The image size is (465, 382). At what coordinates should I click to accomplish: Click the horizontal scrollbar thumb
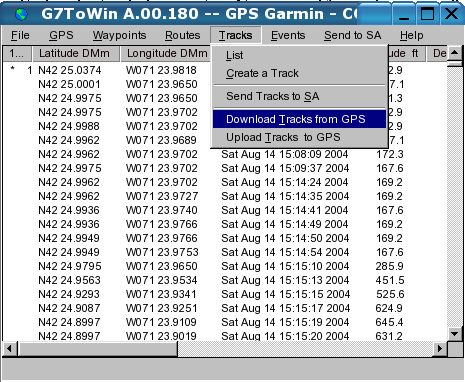coord(99,349)
